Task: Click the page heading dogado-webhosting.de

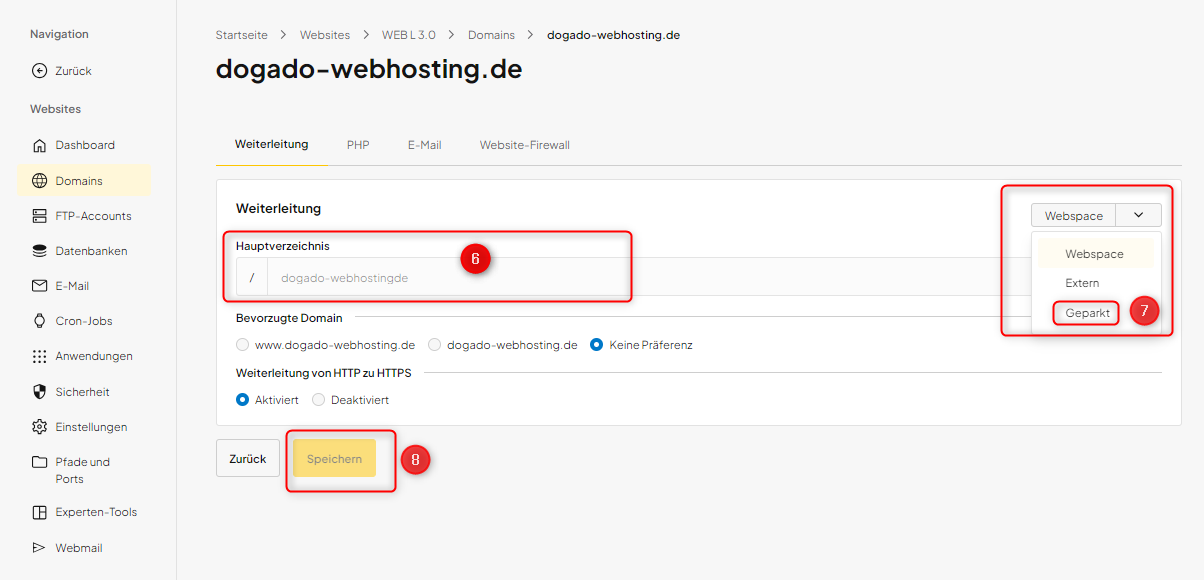Action: coord(369,70)
